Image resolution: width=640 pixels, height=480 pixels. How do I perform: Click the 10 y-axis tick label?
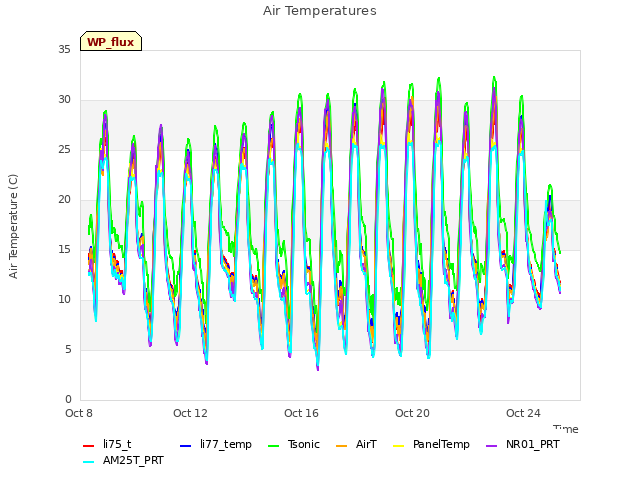pyautogui.click(x=64, y=299)
